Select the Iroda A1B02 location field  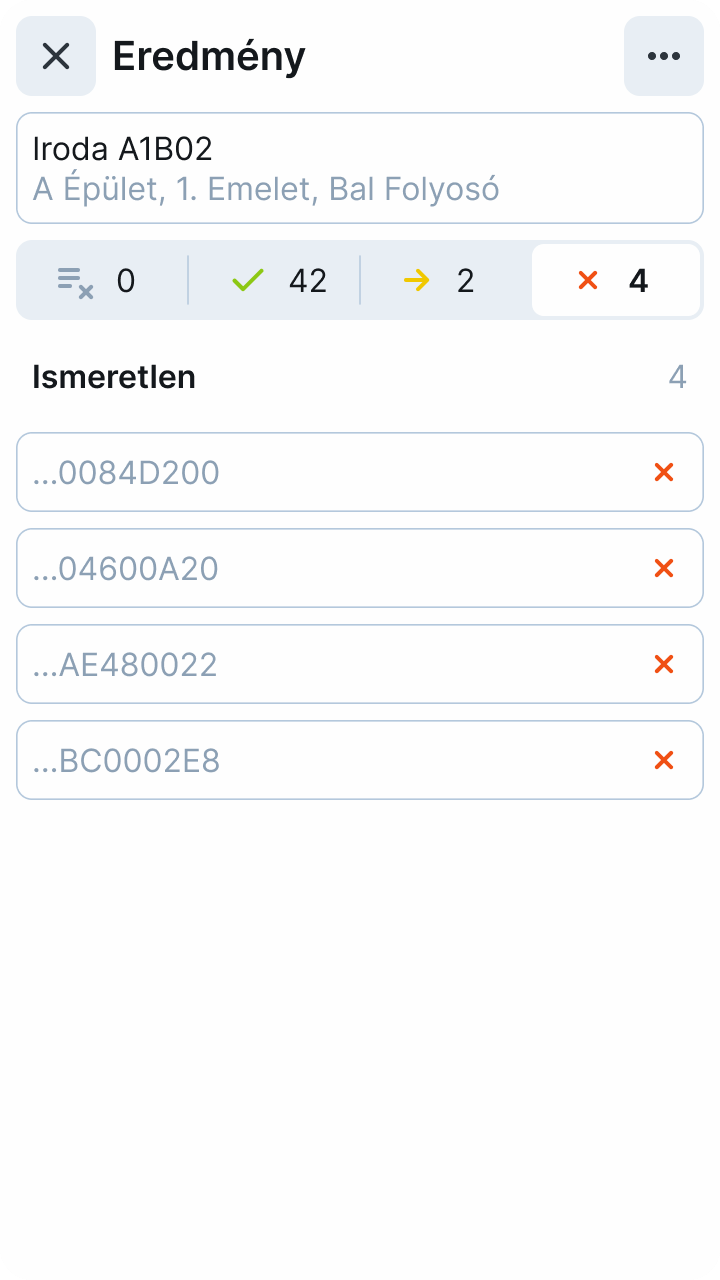360,168
